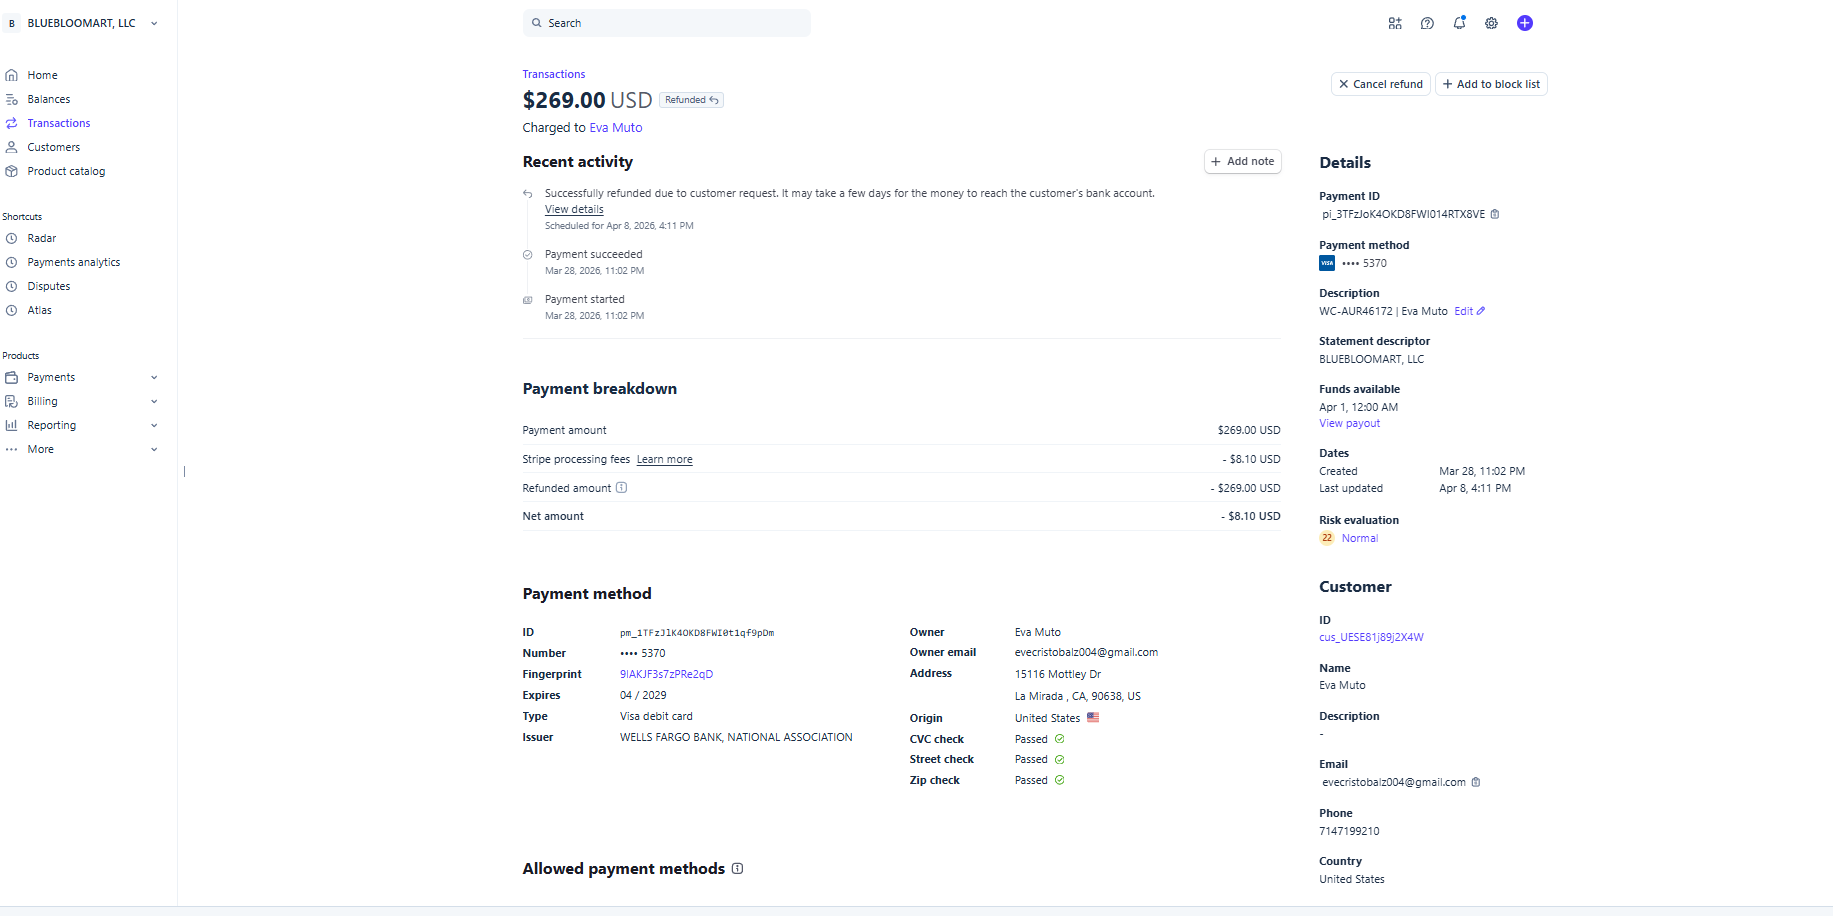Click the Allowed payment methods info icon

coord(737,868)
